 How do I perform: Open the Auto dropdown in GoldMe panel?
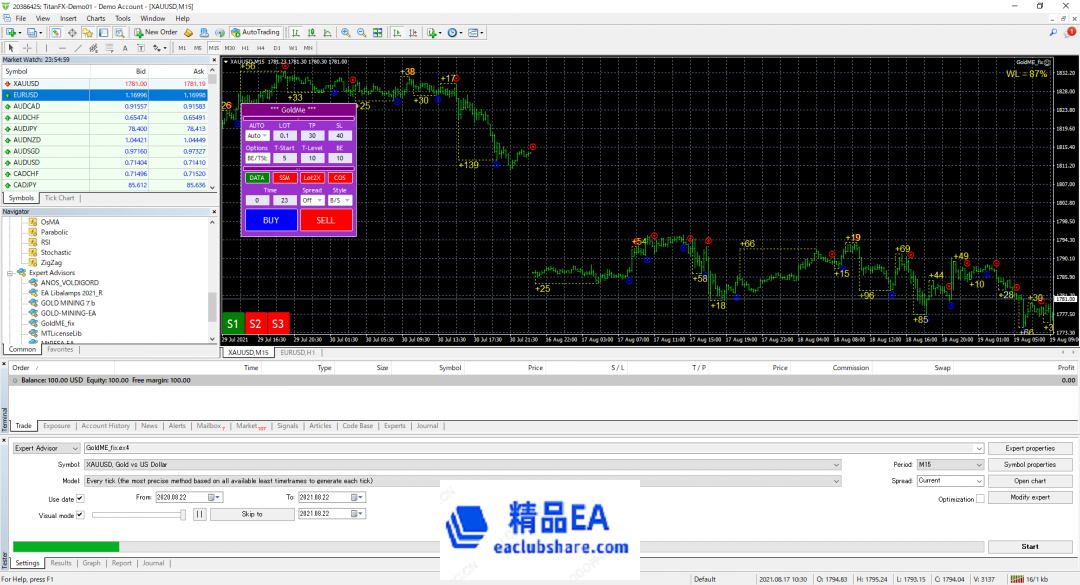click(257, 136)
